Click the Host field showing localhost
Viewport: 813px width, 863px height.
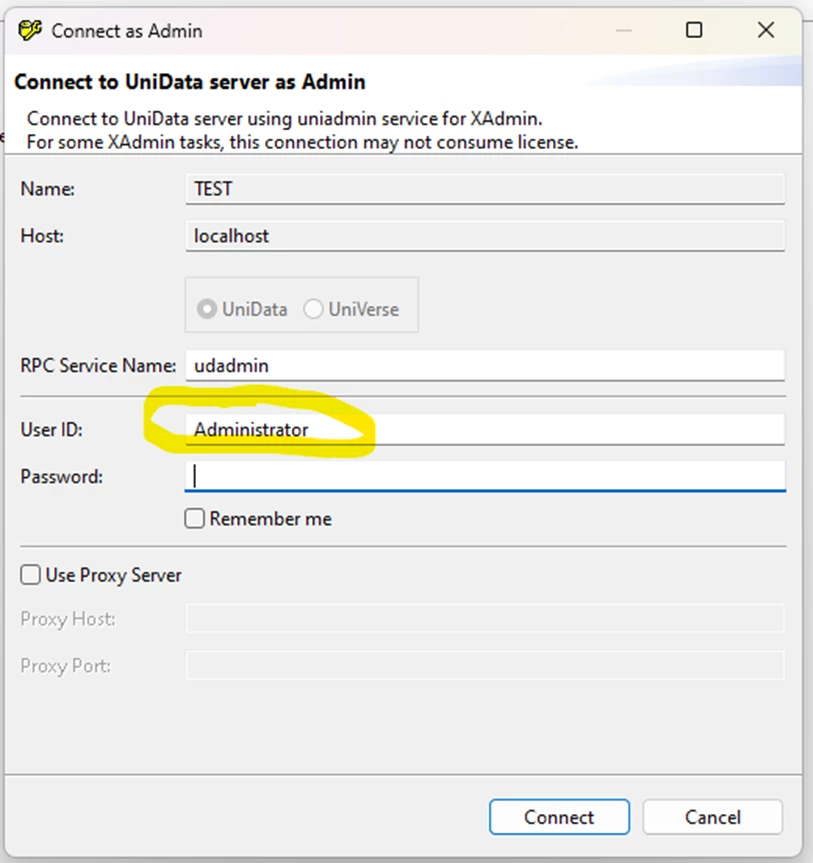pyautogui.click(x=485, y=236)
